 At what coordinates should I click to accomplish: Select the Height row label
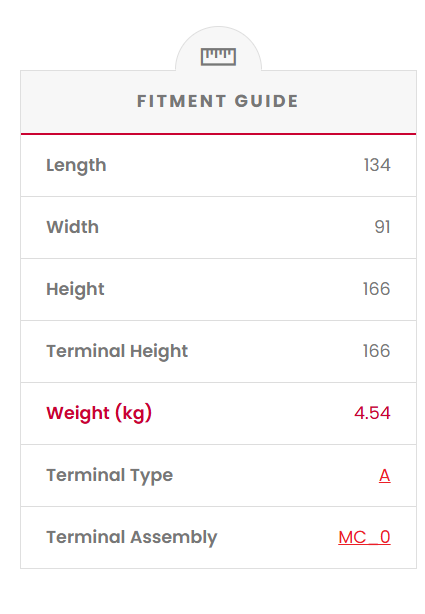75,290
